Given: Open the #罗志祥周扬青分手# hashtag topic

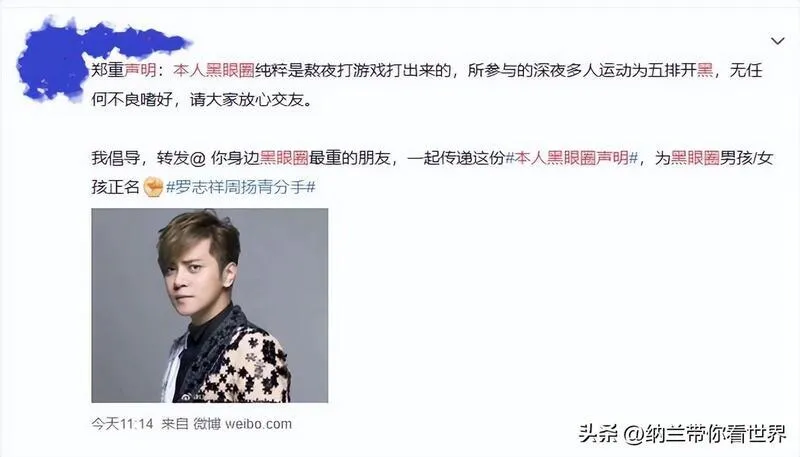Looking at the screenshot, I should (x=240, y=187).
